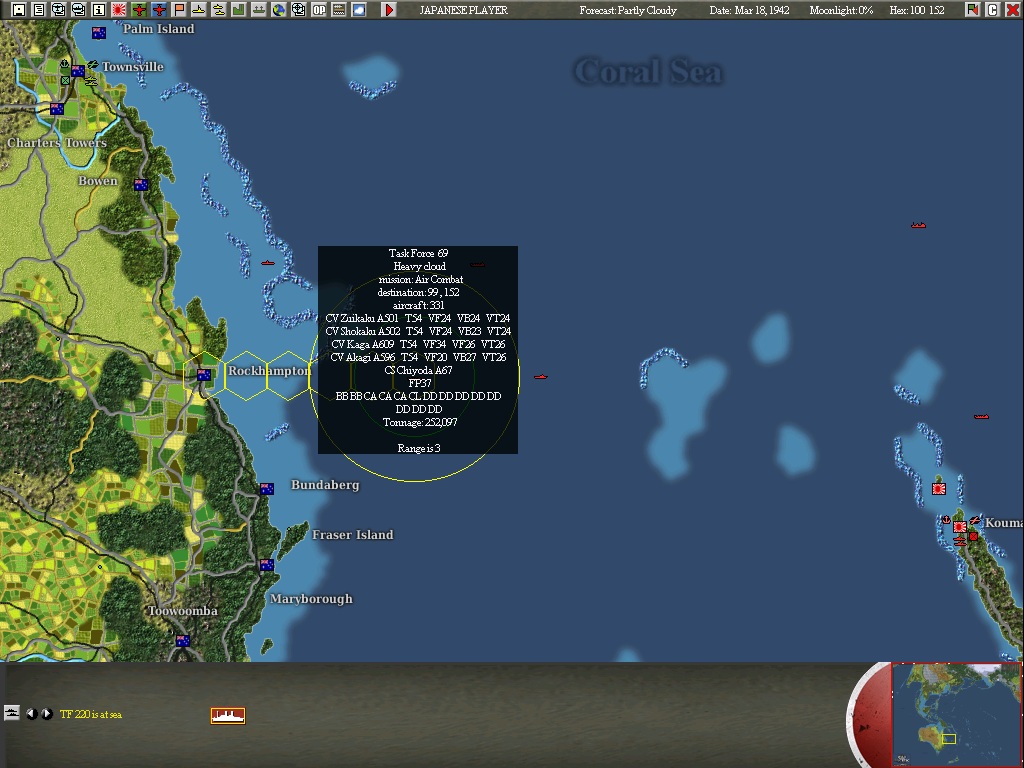Open the information 'i' toolbar icon
Viewport: 1024px width, 768px height.
coord(99,10)
